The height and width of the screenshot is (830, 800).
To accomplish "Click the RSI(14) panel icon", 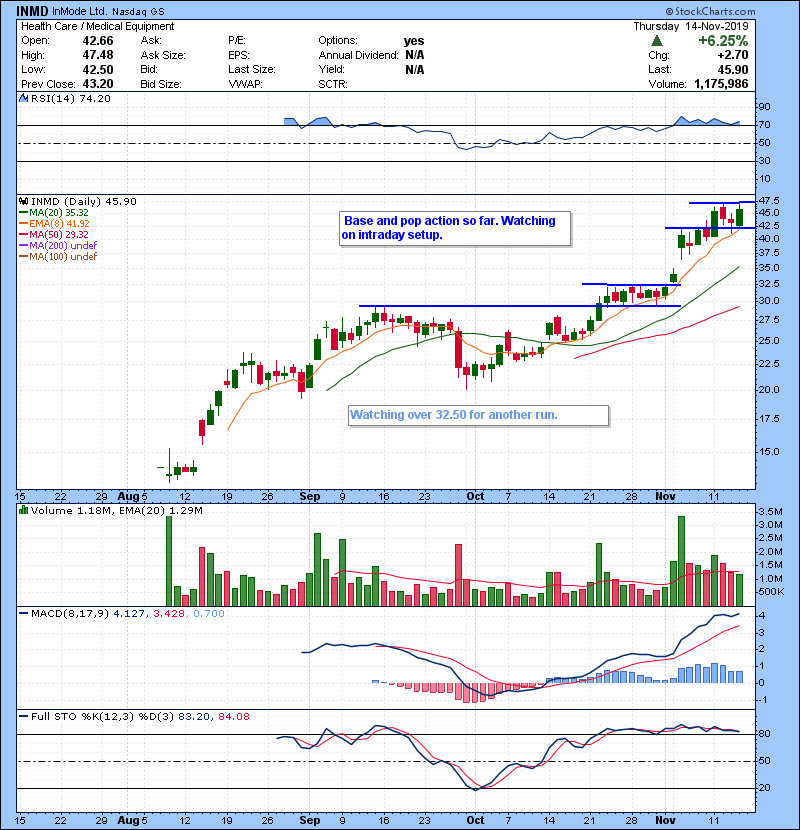I will click(23, 98).
